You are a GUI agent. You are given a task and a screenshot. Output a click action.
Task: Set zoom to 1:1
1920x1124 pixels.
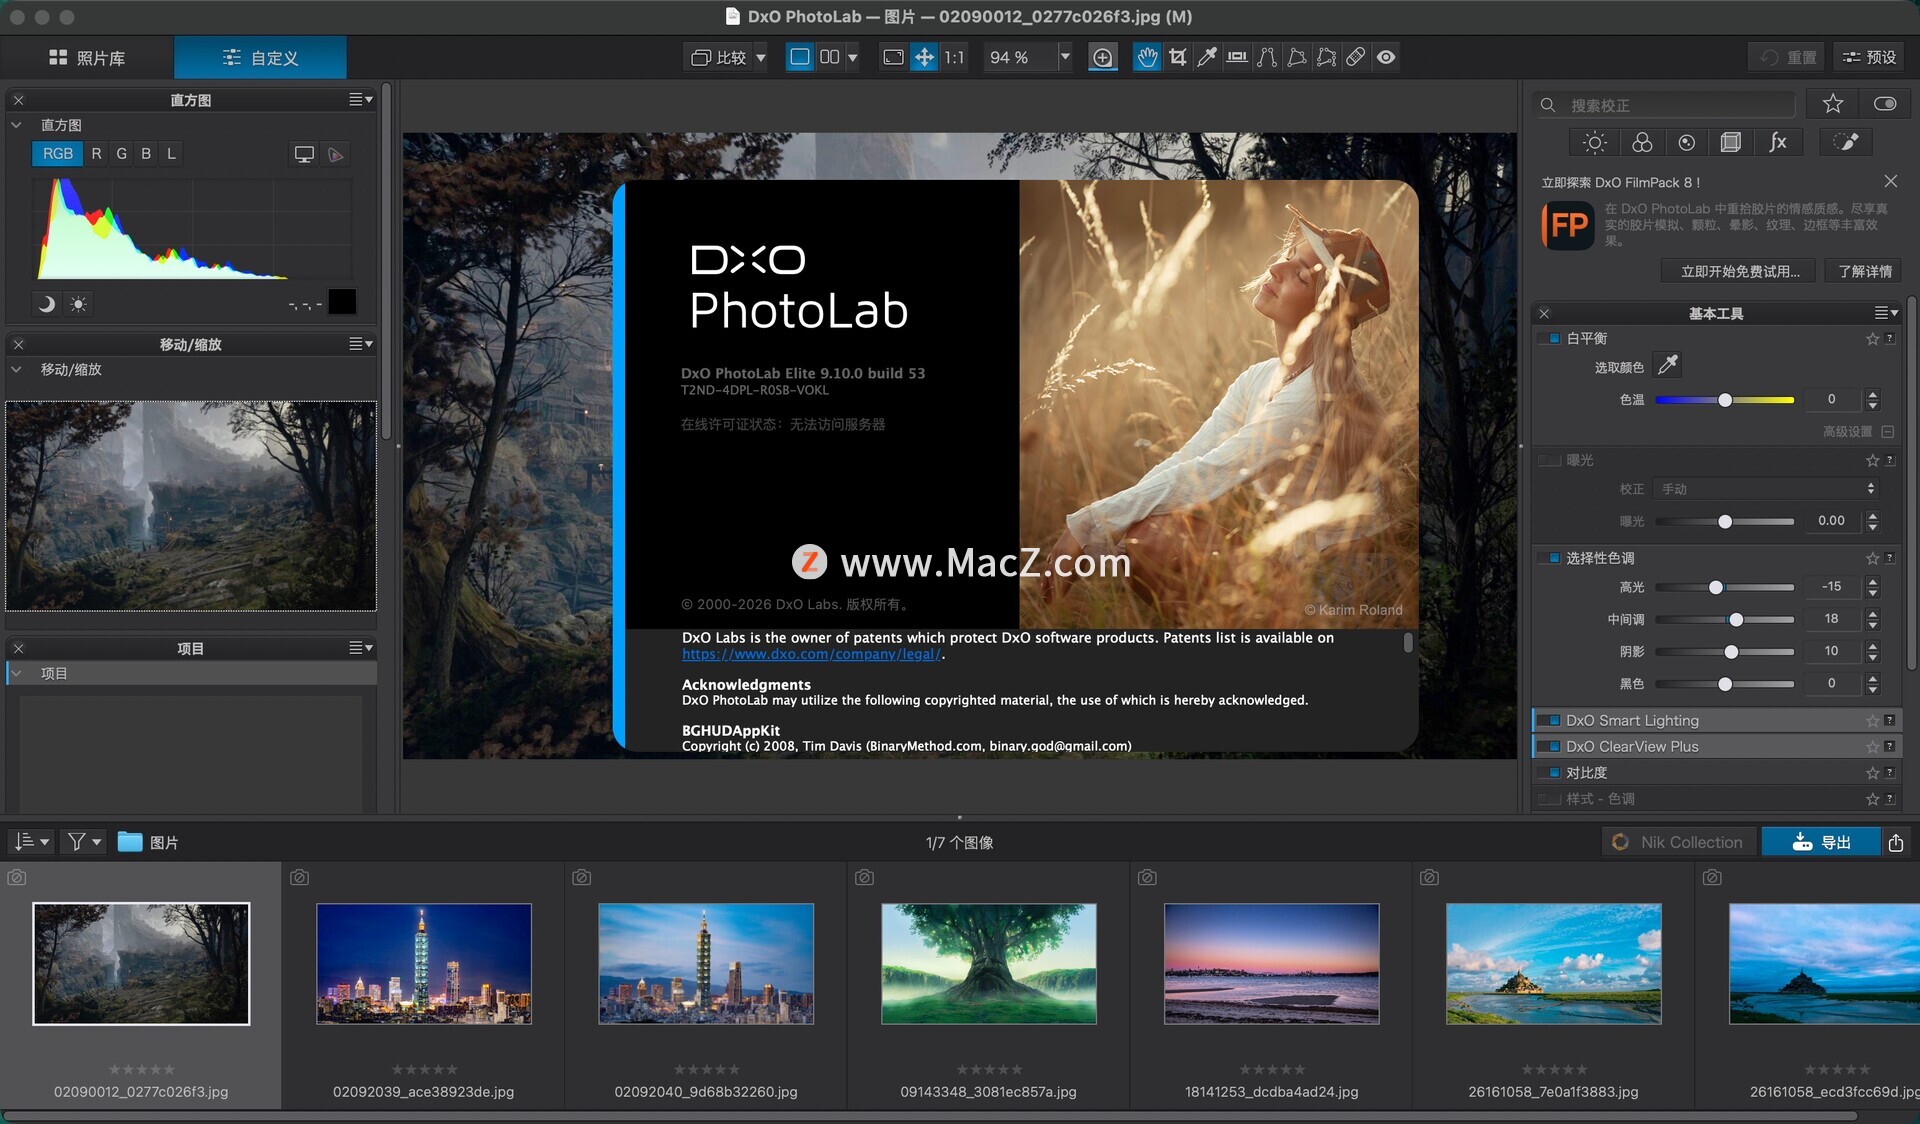click(955, 57)
